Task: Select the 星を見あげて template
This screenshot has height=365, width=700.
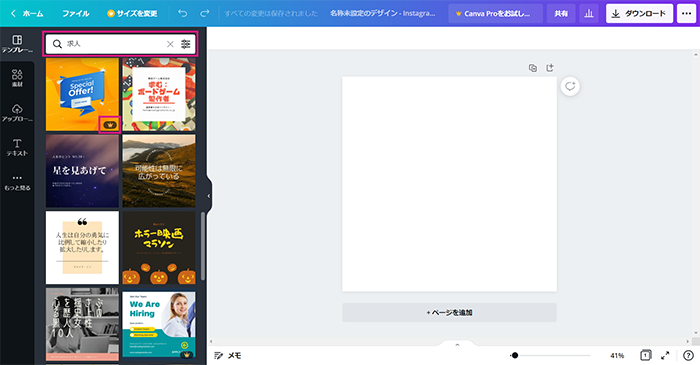Action: coord(82,171)
